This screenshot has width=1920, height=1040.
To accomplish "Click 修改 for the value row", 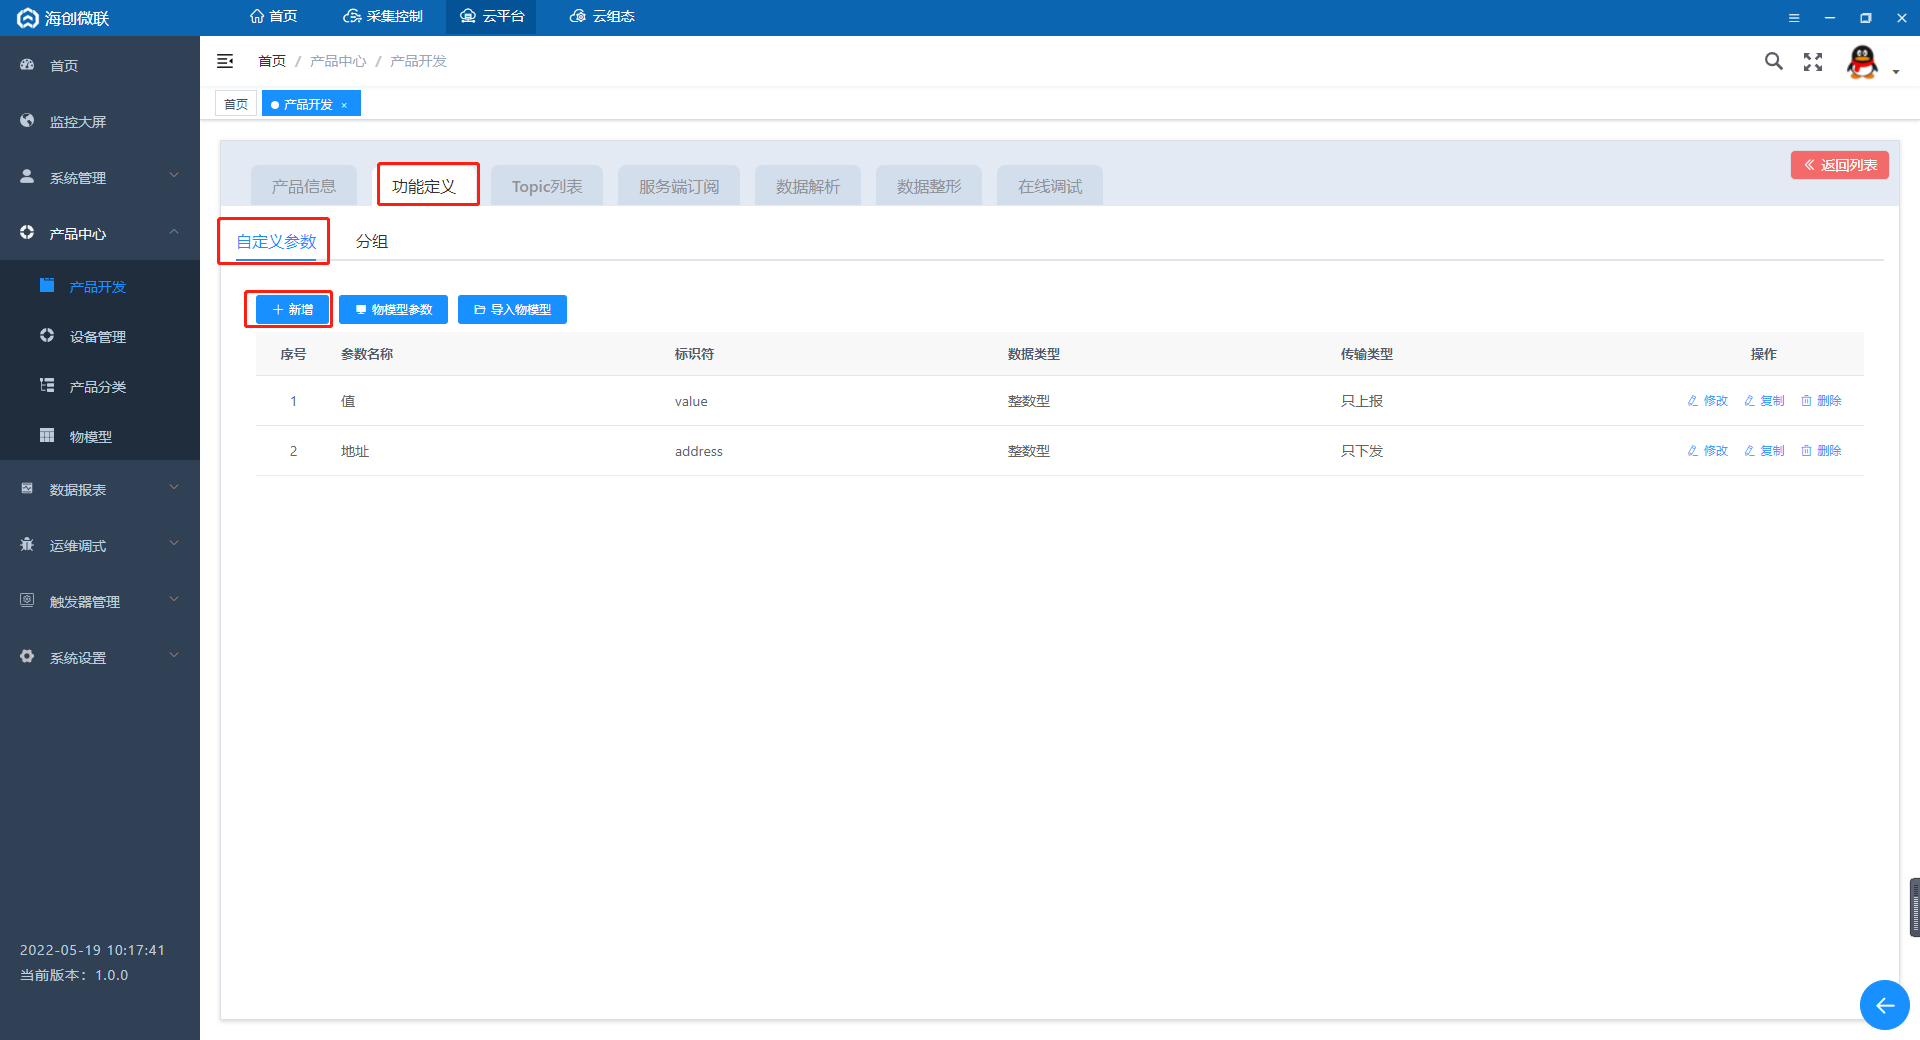I will (1708, 400).
